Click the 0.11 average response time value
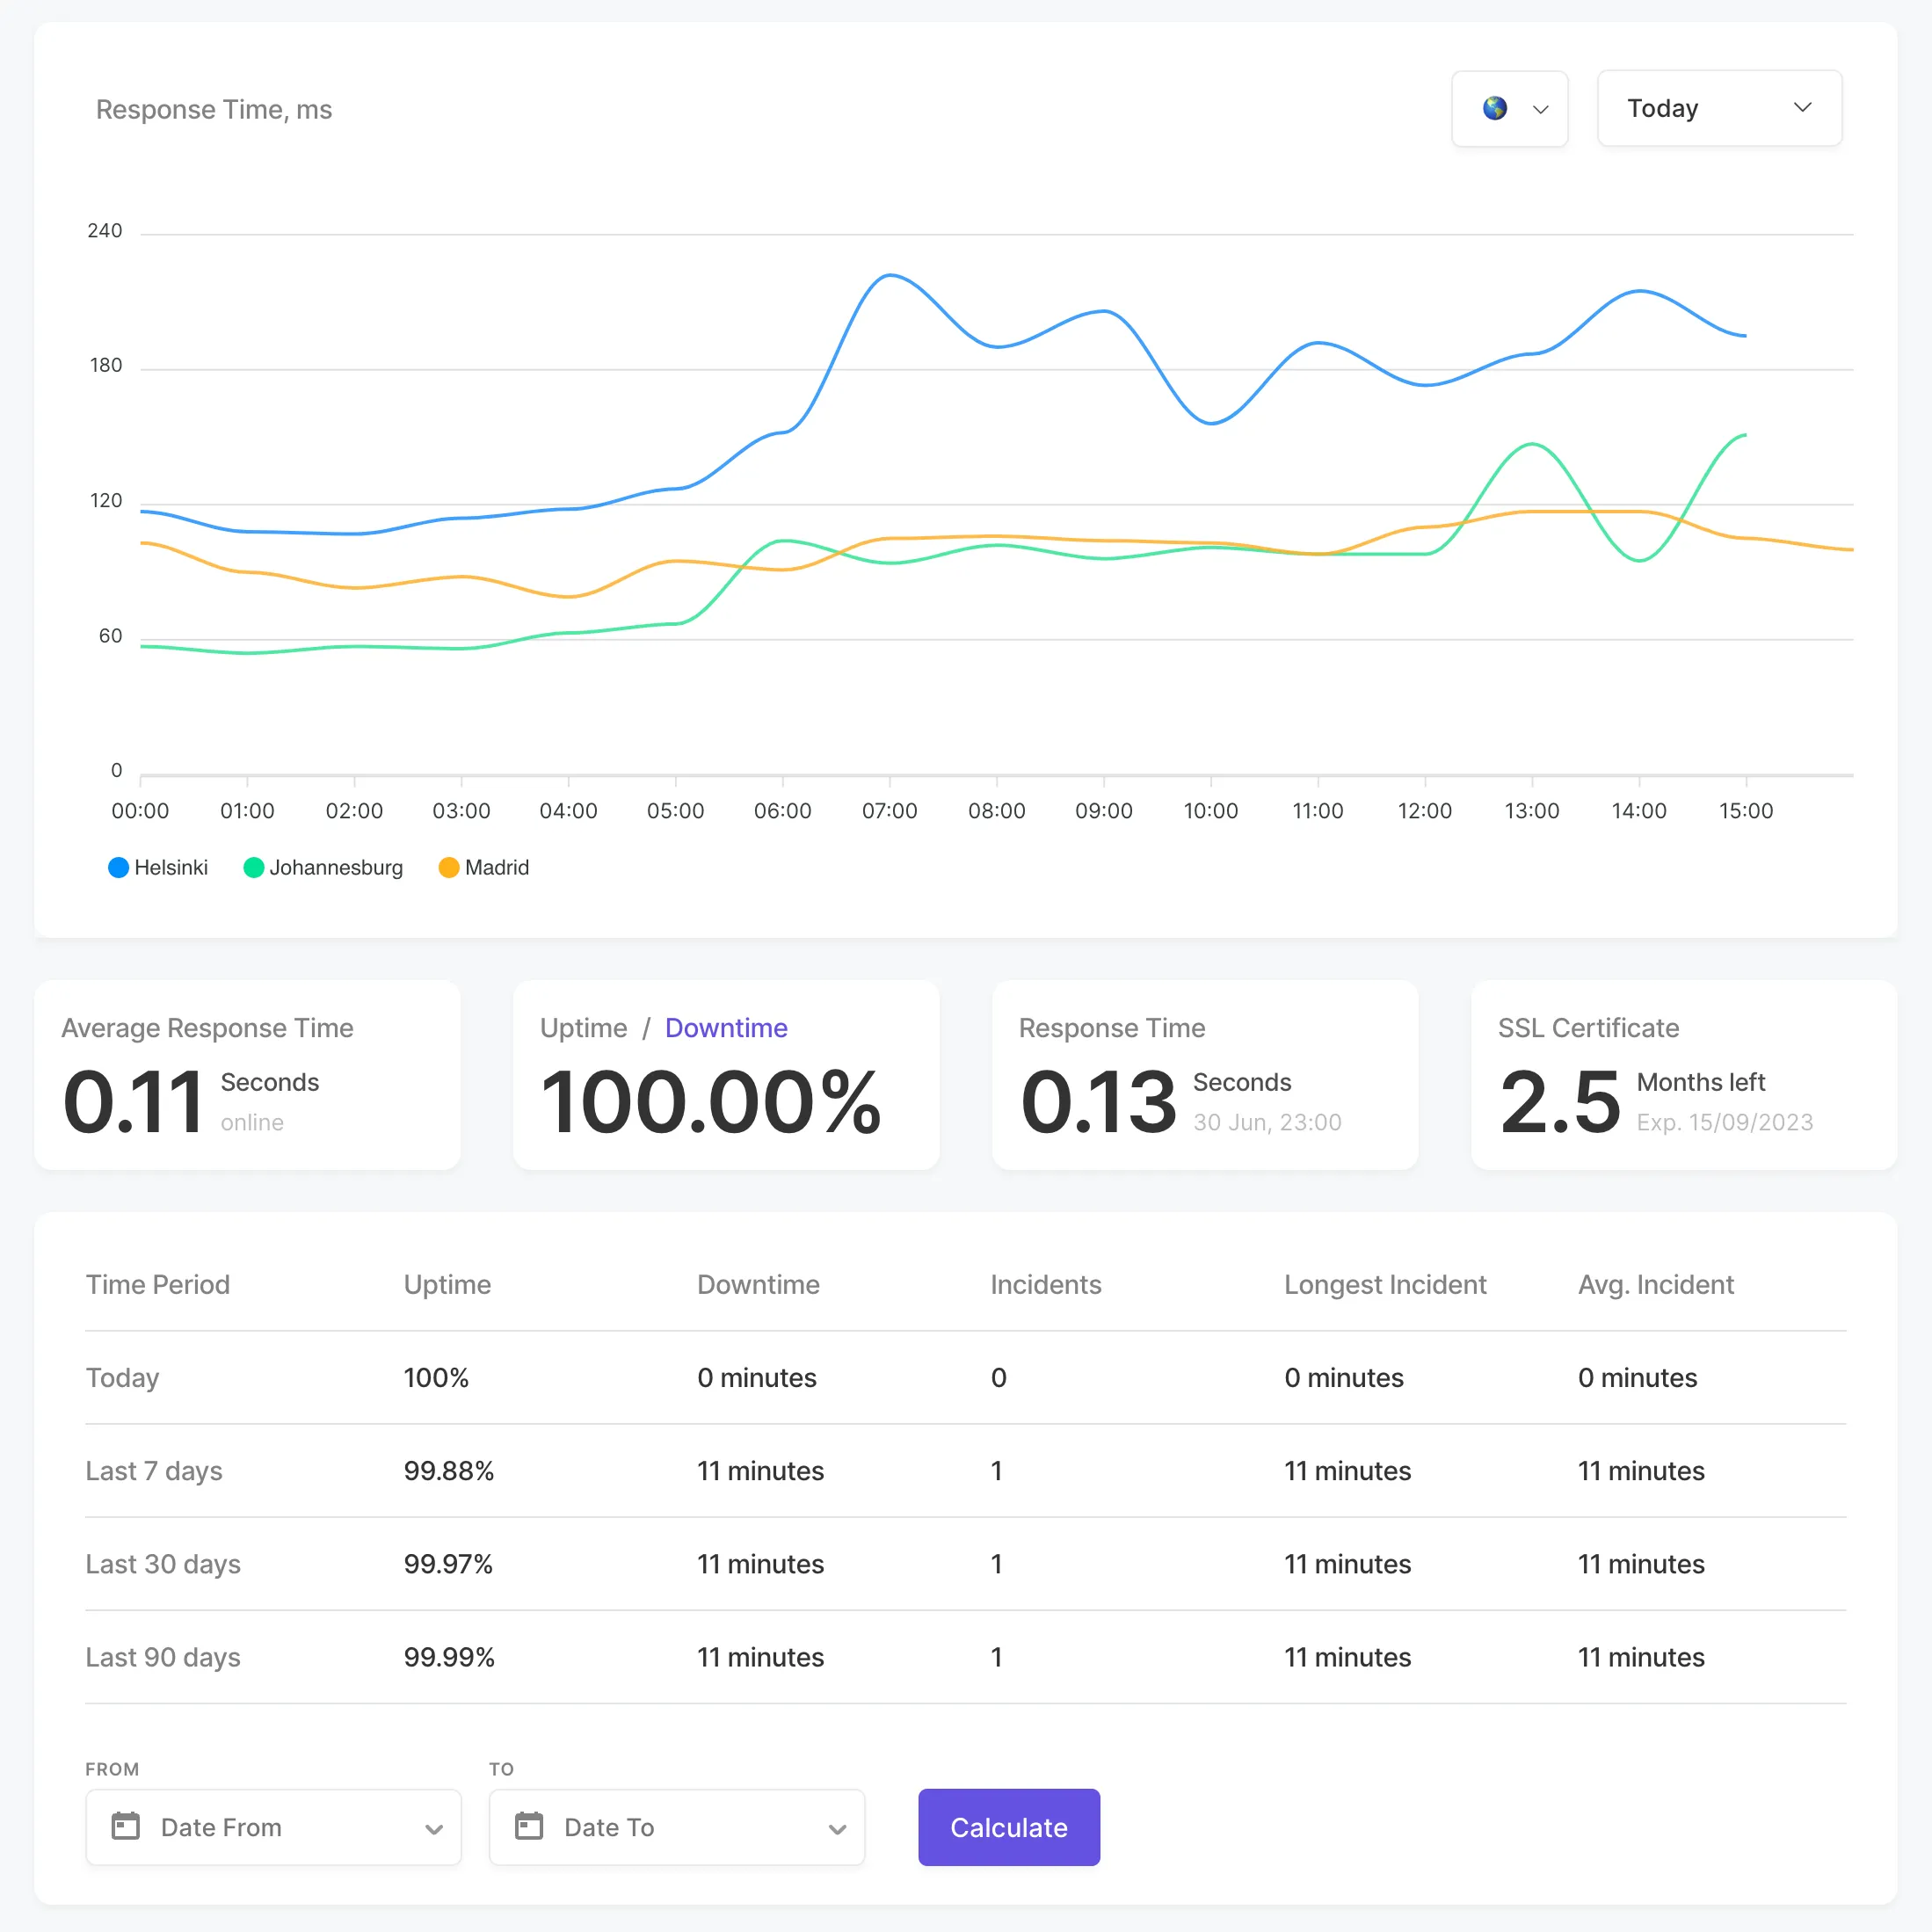Viewport: 1932px width, 1932px height. coord(134,1102)
